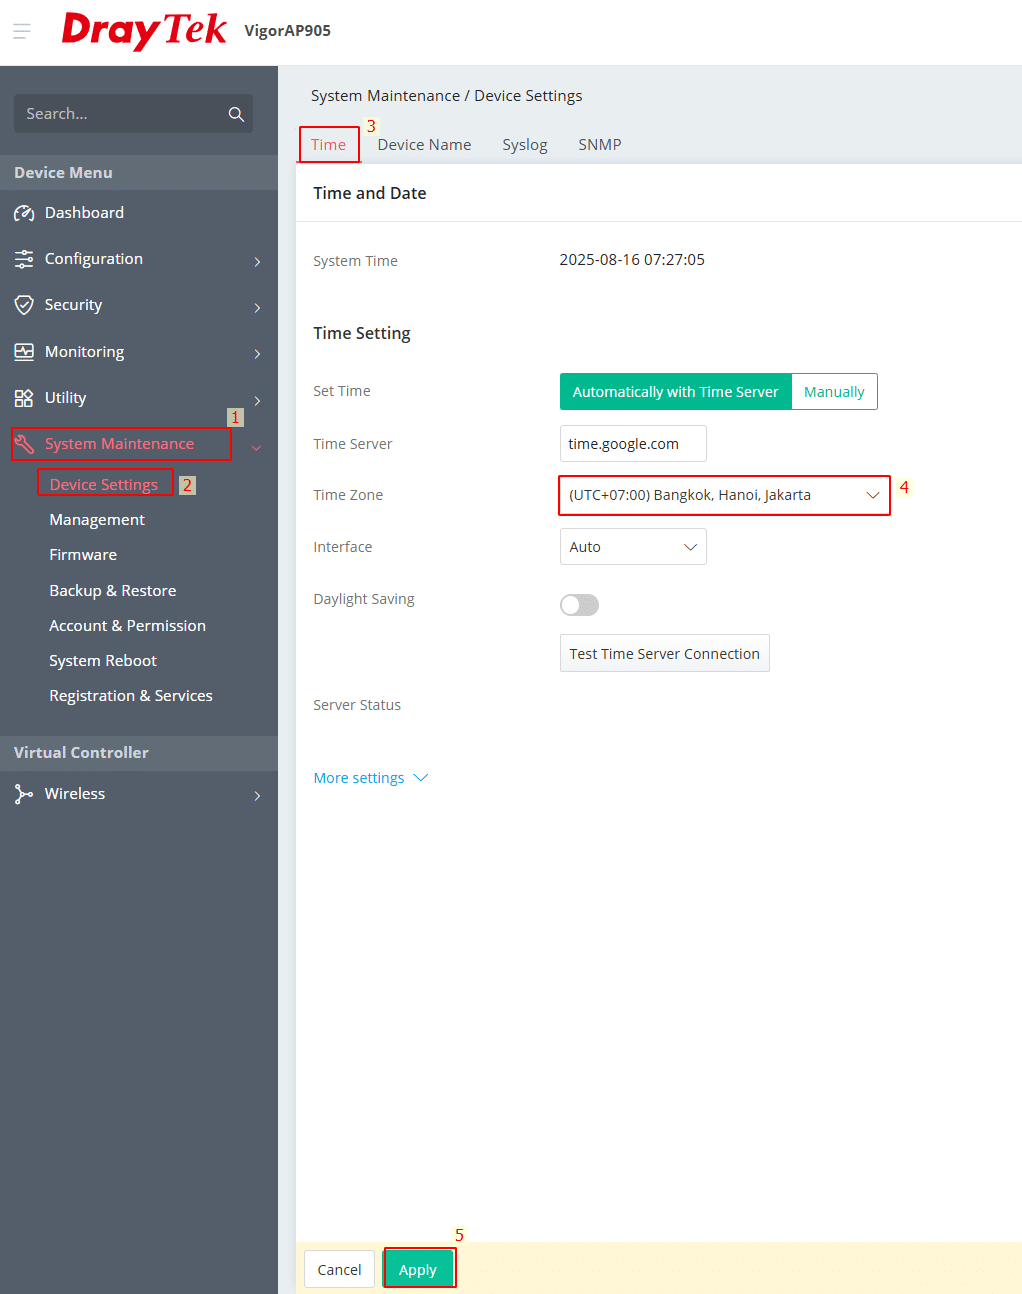Open Firmware submenu item
1022x1294 pixels.
coord(83,555)
